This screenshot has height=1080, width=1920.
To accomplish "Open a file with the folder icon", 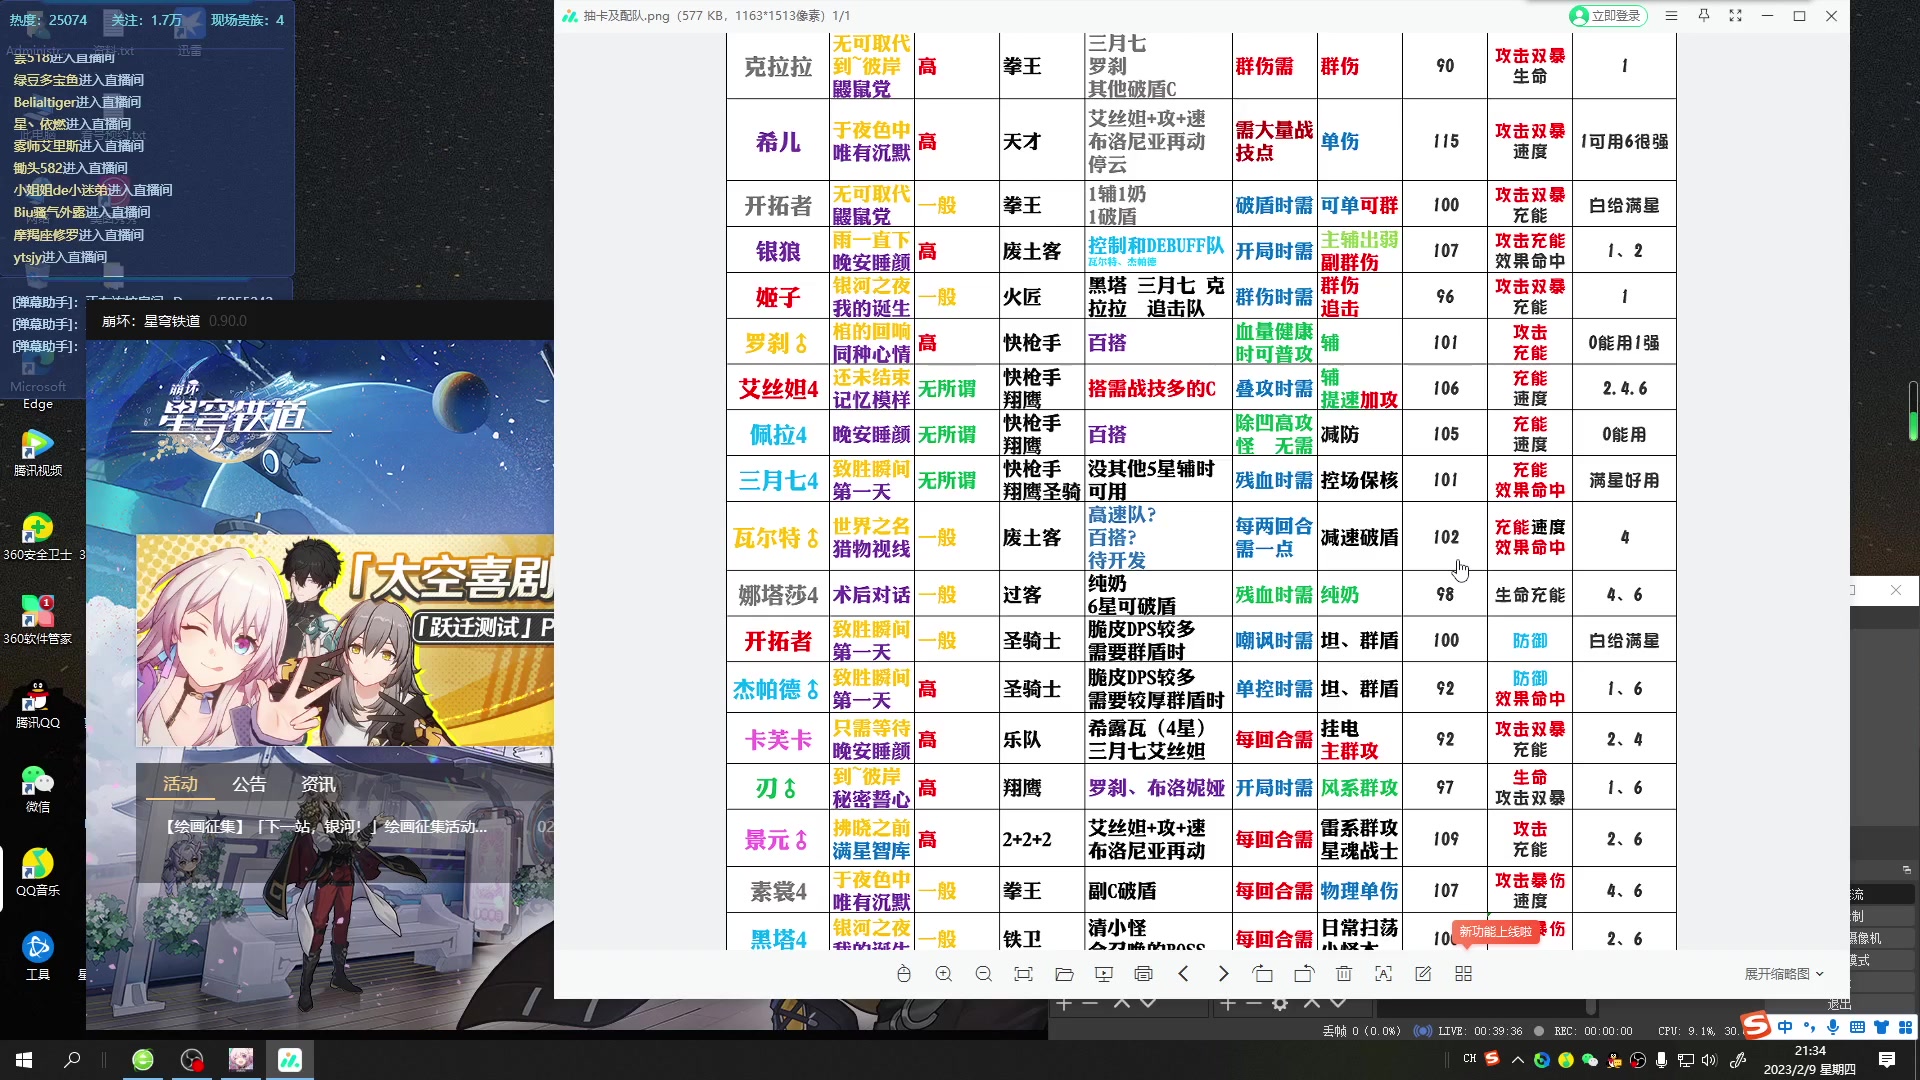I will (x=1064, y=974).
